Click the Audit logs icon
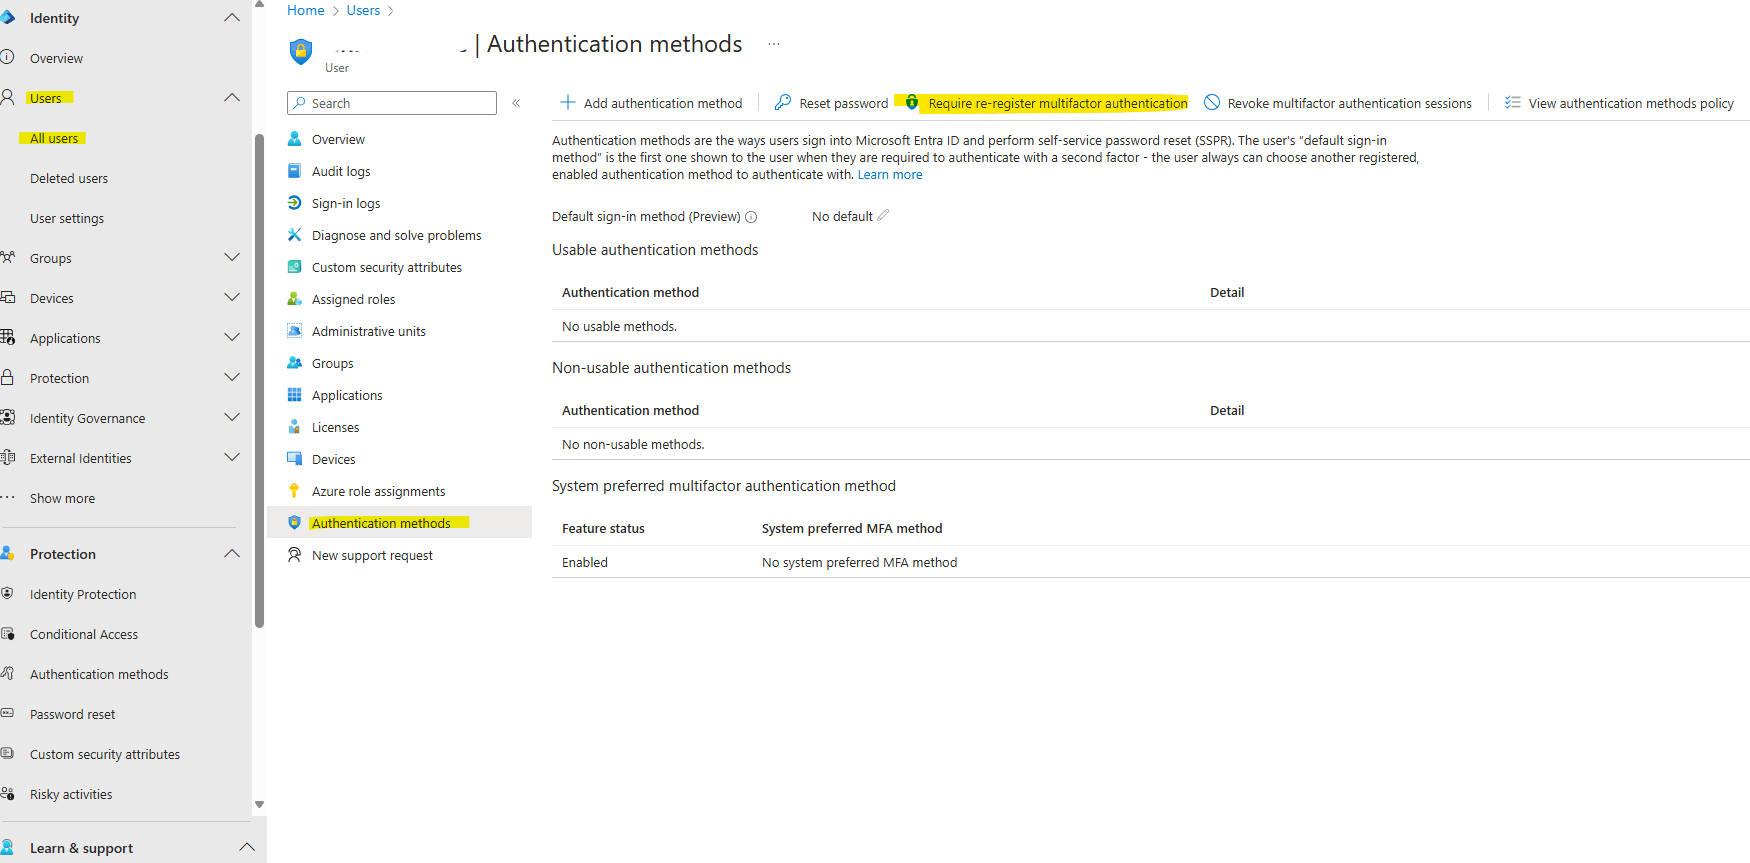The image size is (1750, 863). (x=295, y=171)
